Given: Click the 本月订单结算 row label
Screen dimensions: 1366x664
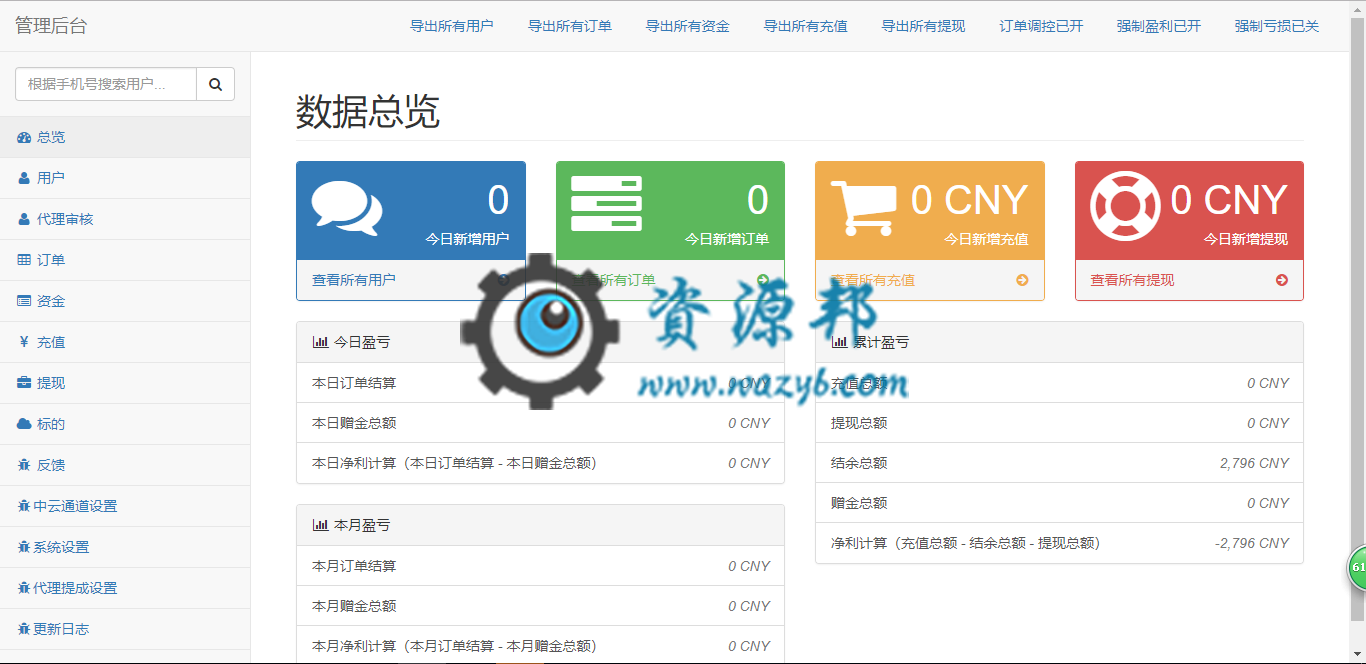Looking at the screenshot, I should click(x=354, y=566).
